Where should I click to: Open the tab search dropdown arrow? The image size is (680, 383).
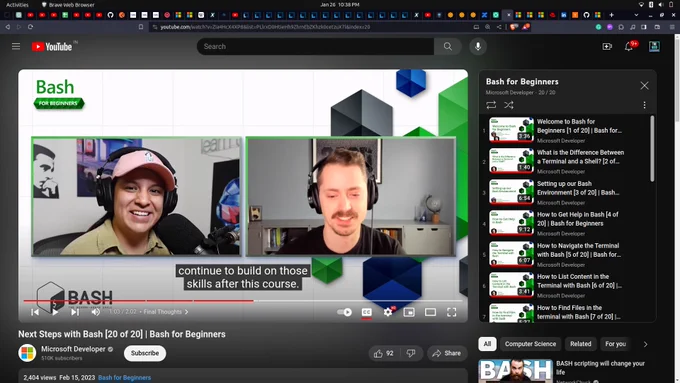point(636,15)
